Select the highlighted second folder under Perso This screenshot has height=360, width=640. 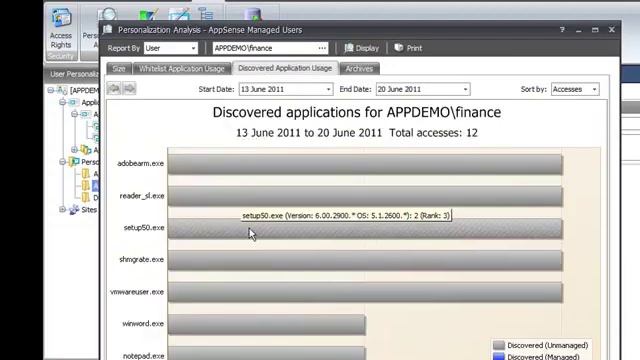click(85, 186)
